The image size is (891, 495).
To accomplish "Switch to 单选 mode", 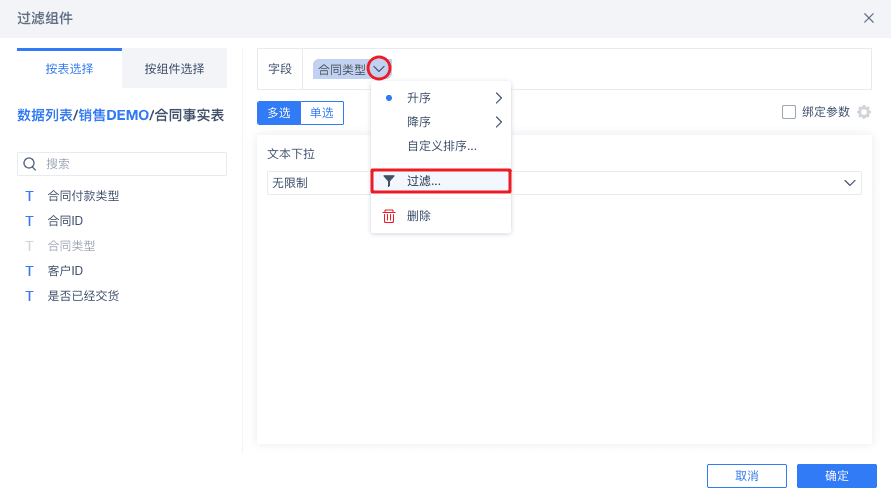I will (x=322, y=113).
